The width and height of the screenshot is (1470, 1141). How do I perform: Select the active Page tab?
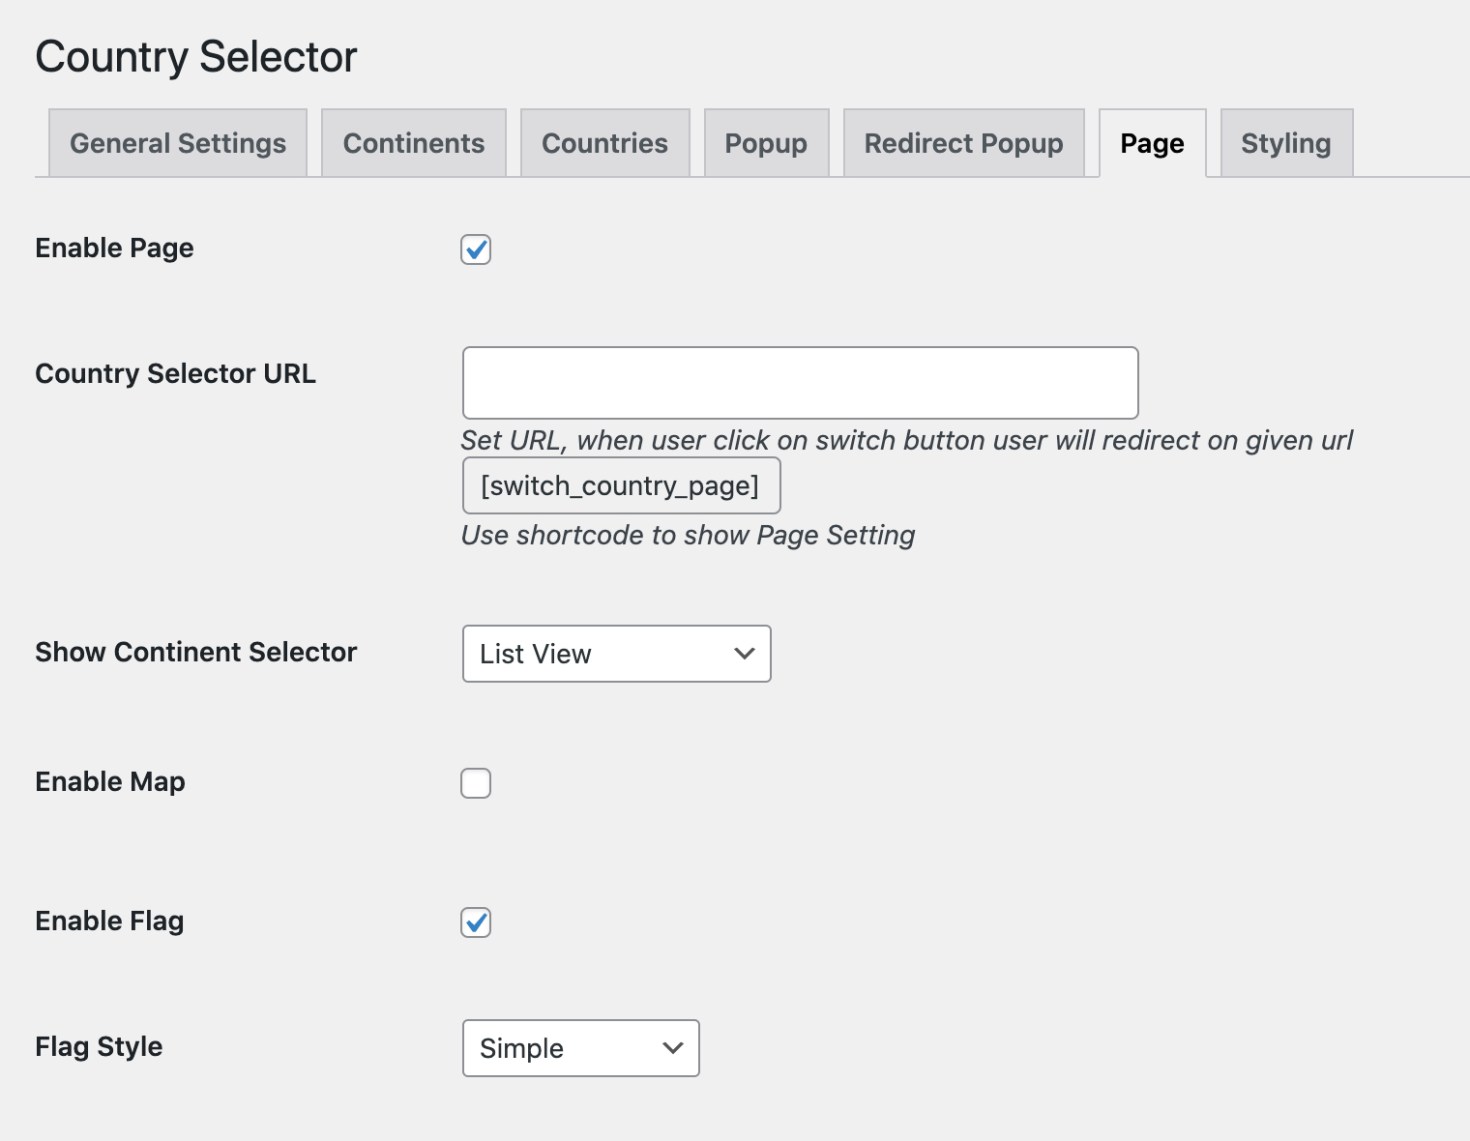click(1151, 143)
